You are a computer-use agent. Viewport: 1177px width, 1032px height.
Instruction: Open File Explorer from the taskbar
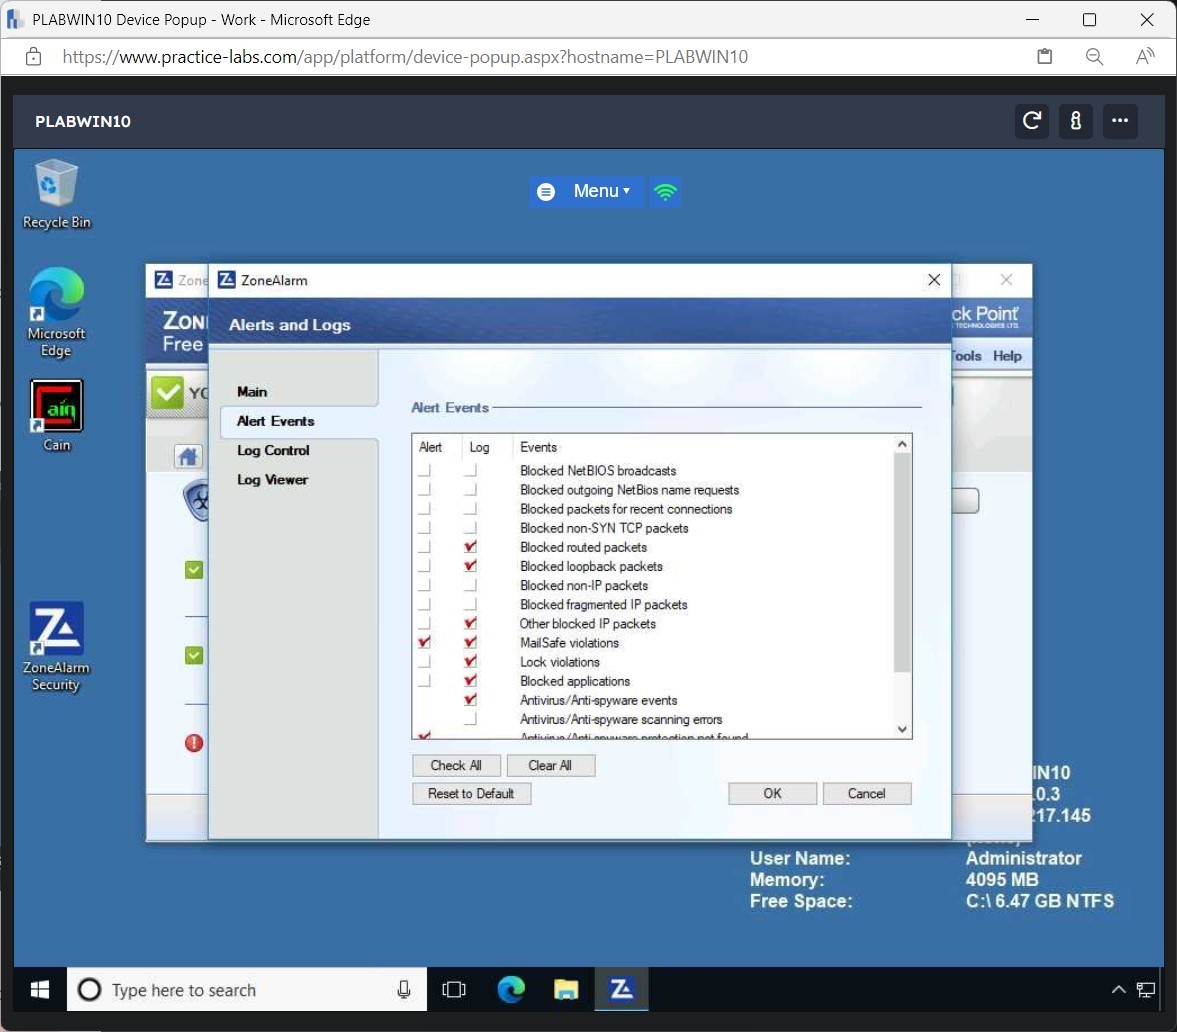566,989
